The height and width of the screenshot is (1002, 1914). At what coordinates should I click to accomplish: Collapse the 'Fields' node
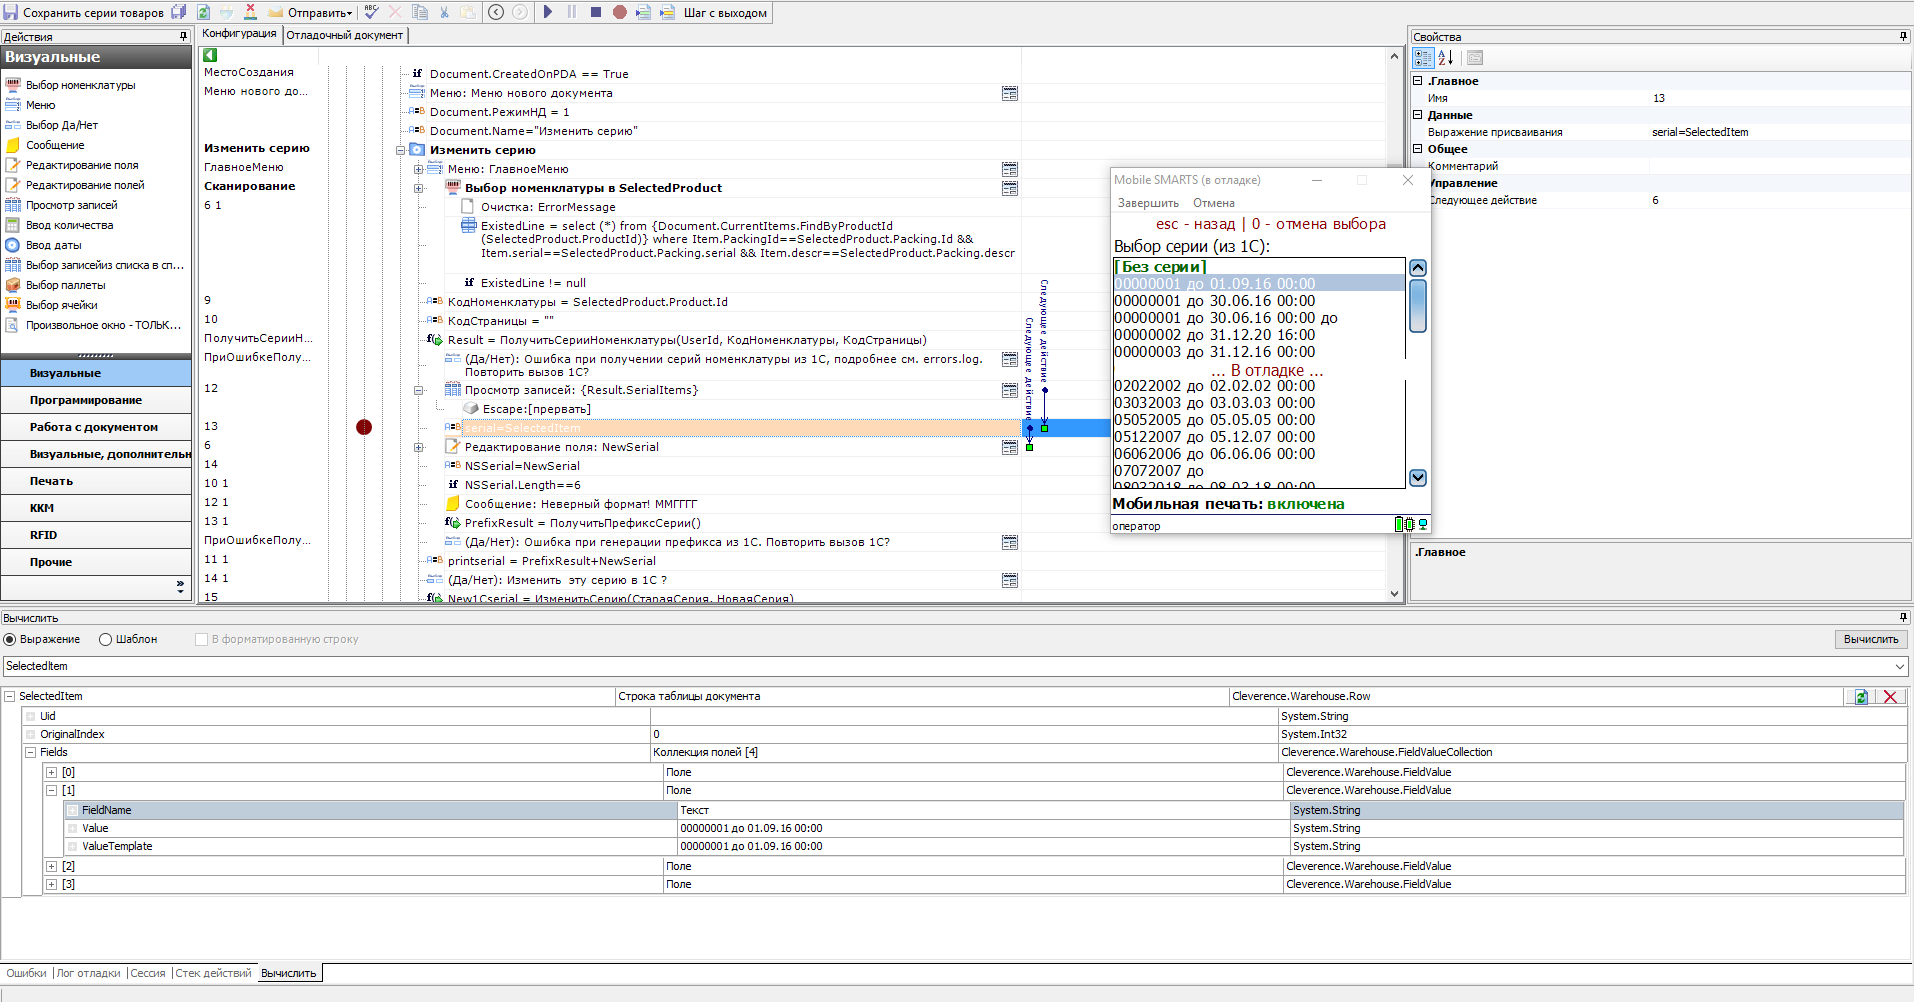31,752
